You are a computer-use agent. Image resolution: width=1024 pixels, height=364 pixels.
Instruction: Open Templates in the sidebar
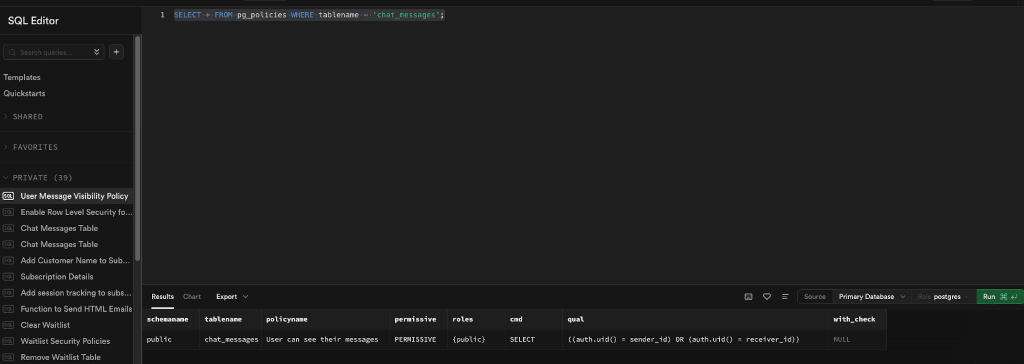[x=22, y=77]
